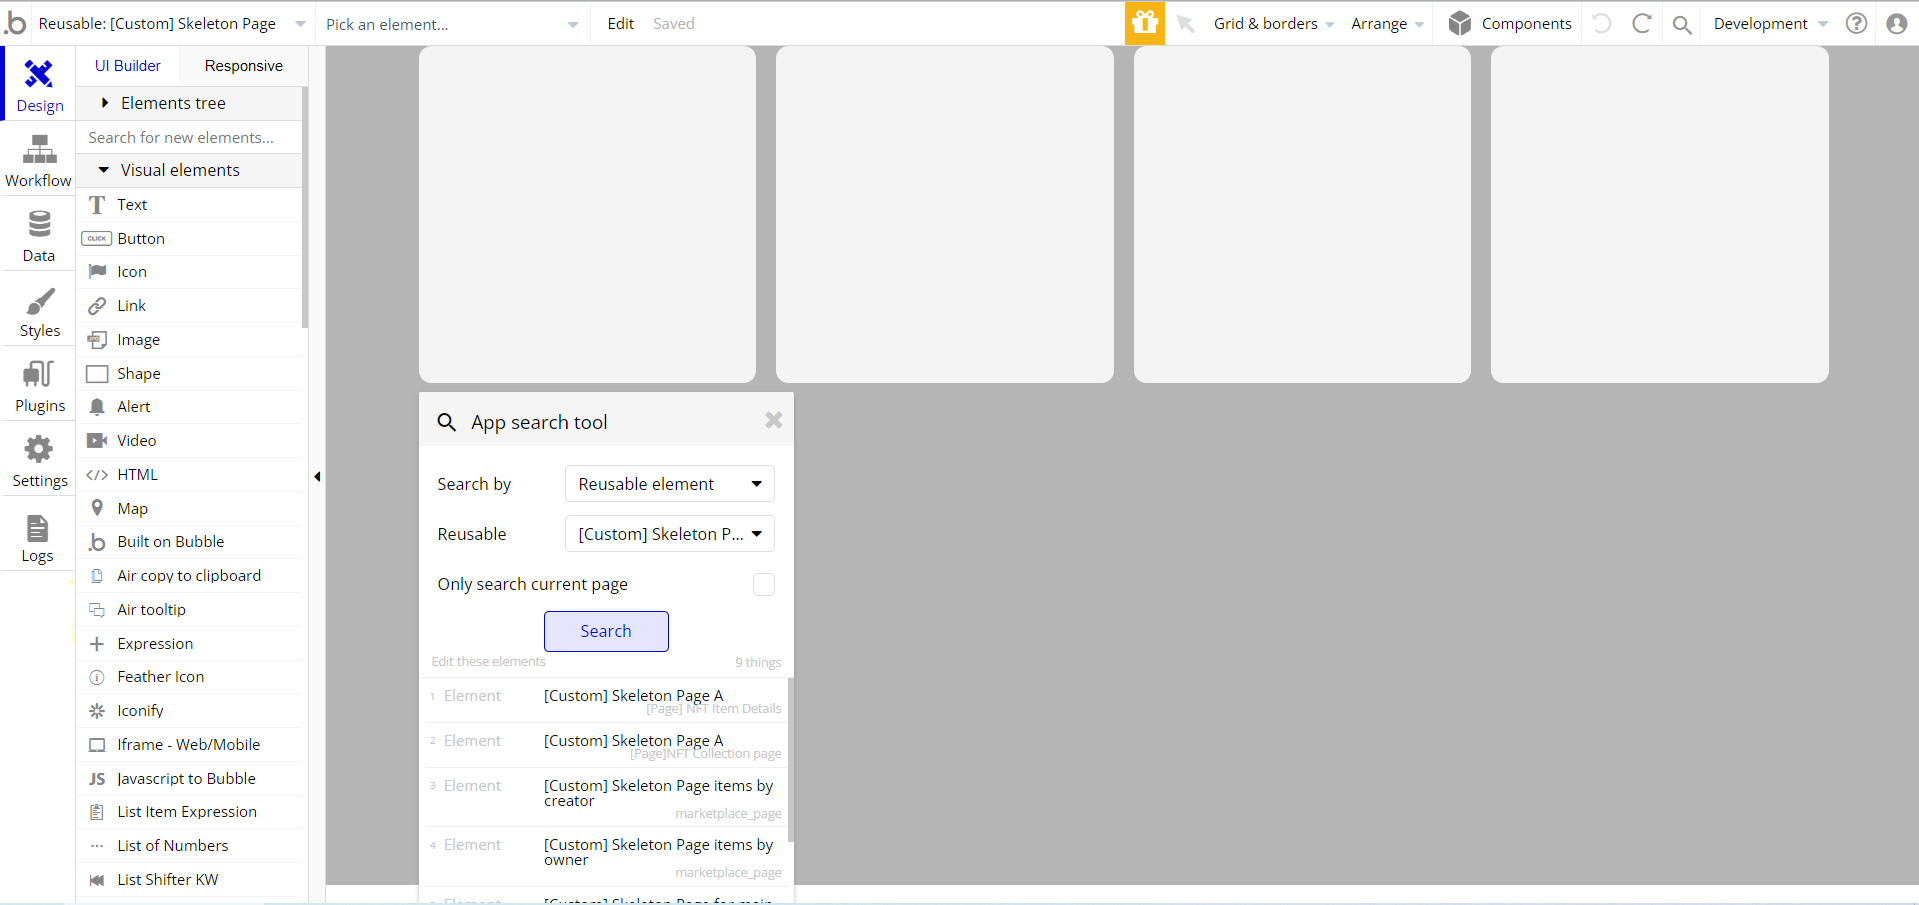This screenshot has width=1919, height=905.
Task: Switch to the Responsive tab
Action: [244, 66]
